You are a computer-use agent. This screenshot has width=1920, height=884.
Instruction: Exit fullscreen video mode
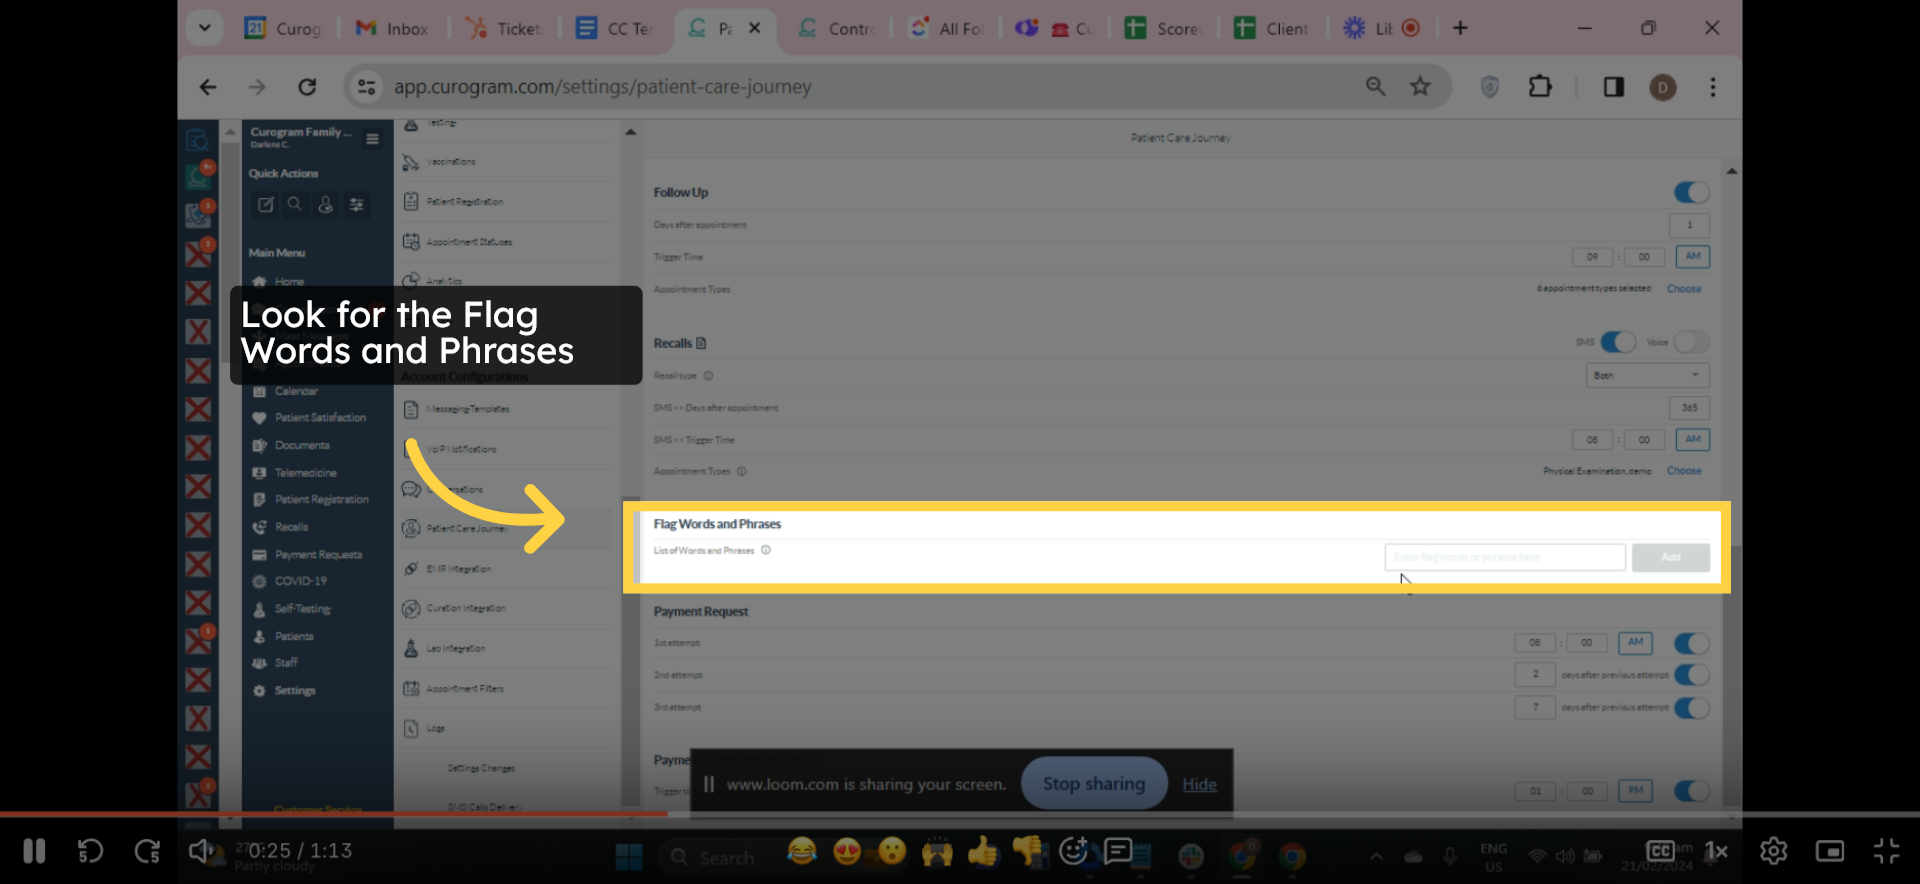point(1886,851)
